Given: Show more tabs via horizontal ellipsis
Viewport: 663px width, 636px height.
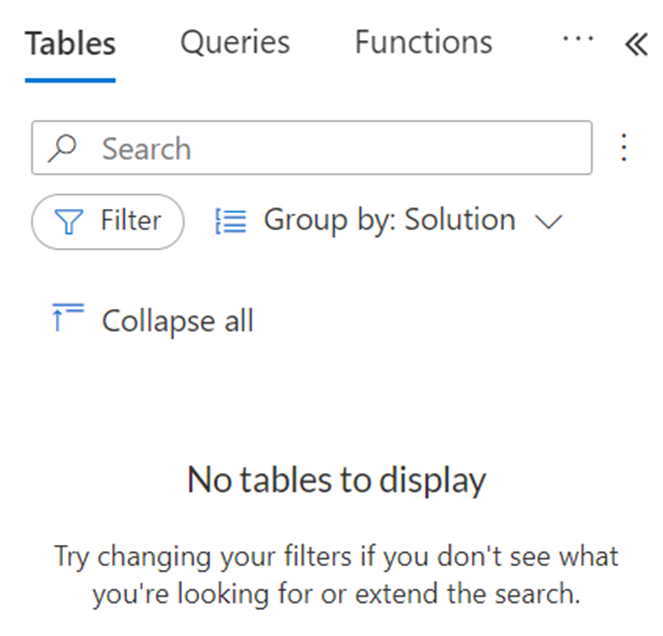Looking at the screenshot, I should pos(577,40).
